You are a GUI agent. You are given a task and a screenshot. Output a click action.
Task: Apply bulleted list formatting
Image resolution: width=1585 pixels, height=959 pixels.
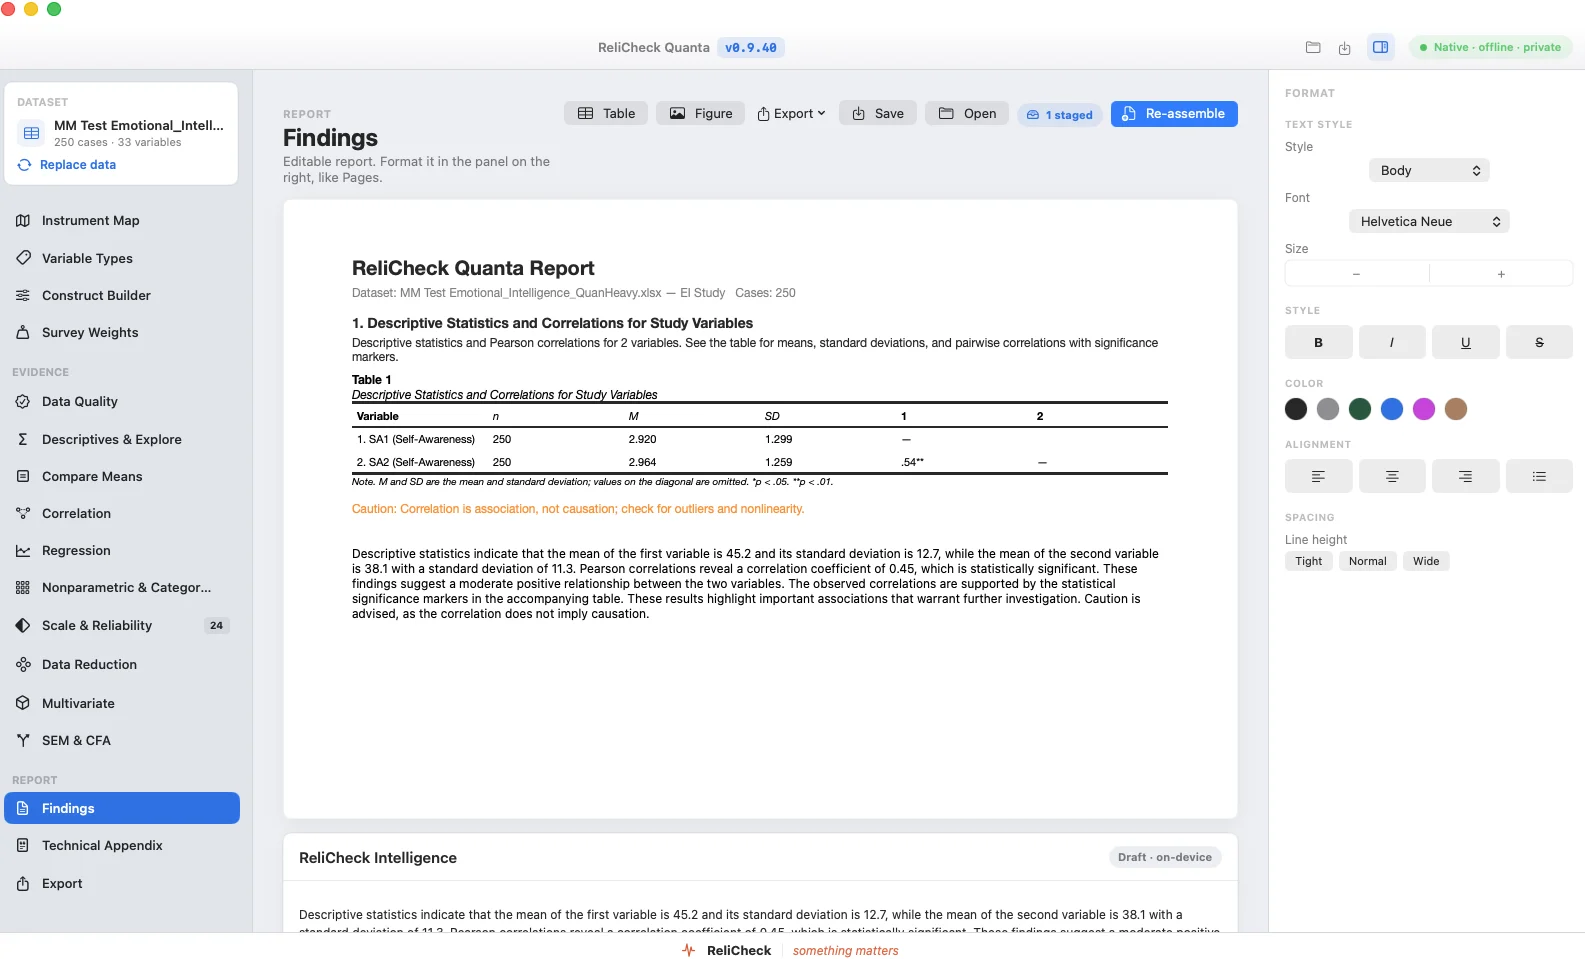point(1539,476)
